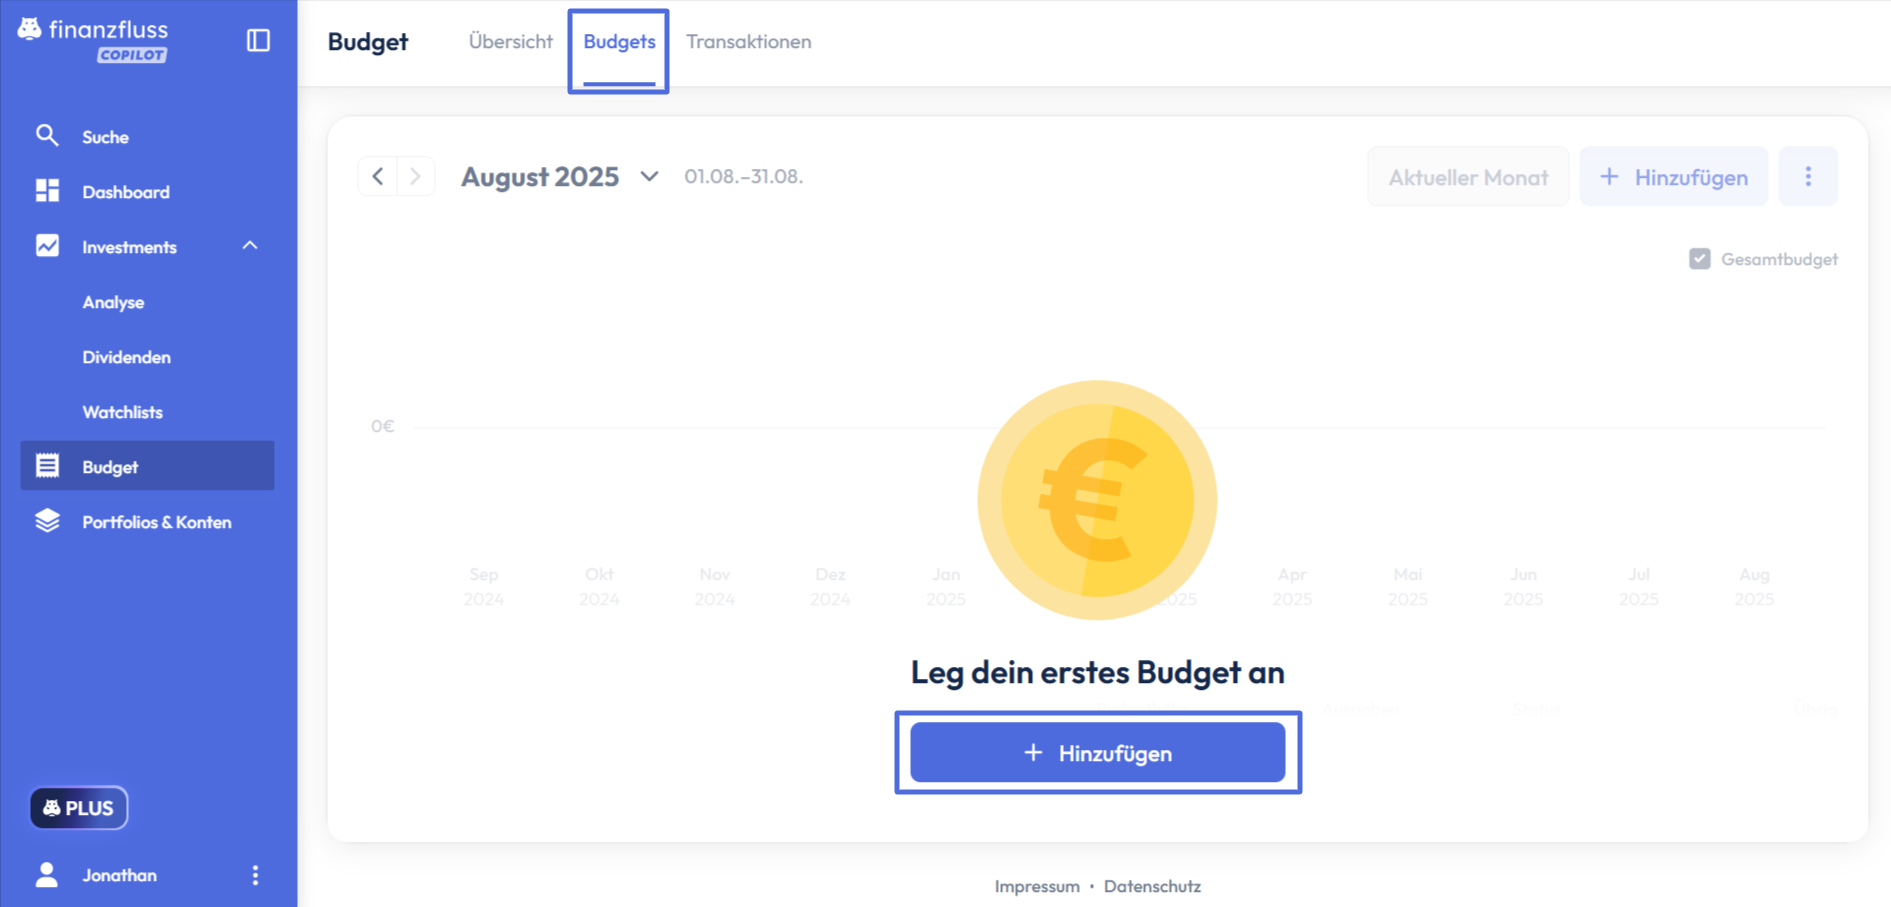The height and width of the screenshot is (907, 1891).
Task: Click the Aktueller Monat button
Action: [1467, 177]
